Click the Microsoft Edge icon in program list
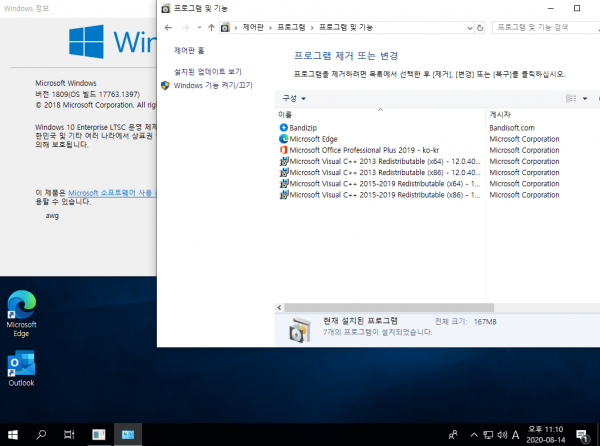Viewport: 600px width, 446px height. pyautogui.click(x=284, y=138)
